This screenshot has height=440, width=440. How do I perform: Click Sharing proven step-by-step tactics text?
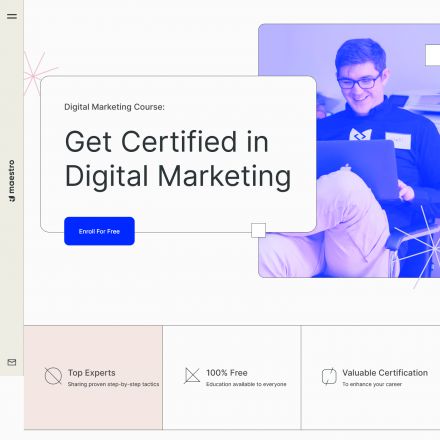pyautogui.click(x=113, y=384)
